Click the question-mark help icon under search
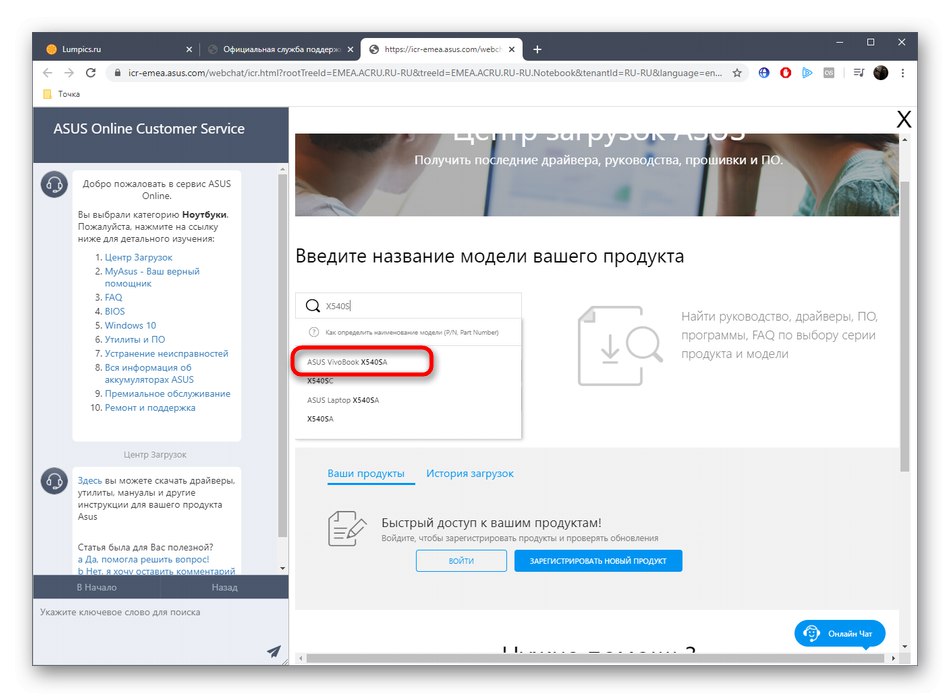 pyautogui.click(x=314, y=332)
